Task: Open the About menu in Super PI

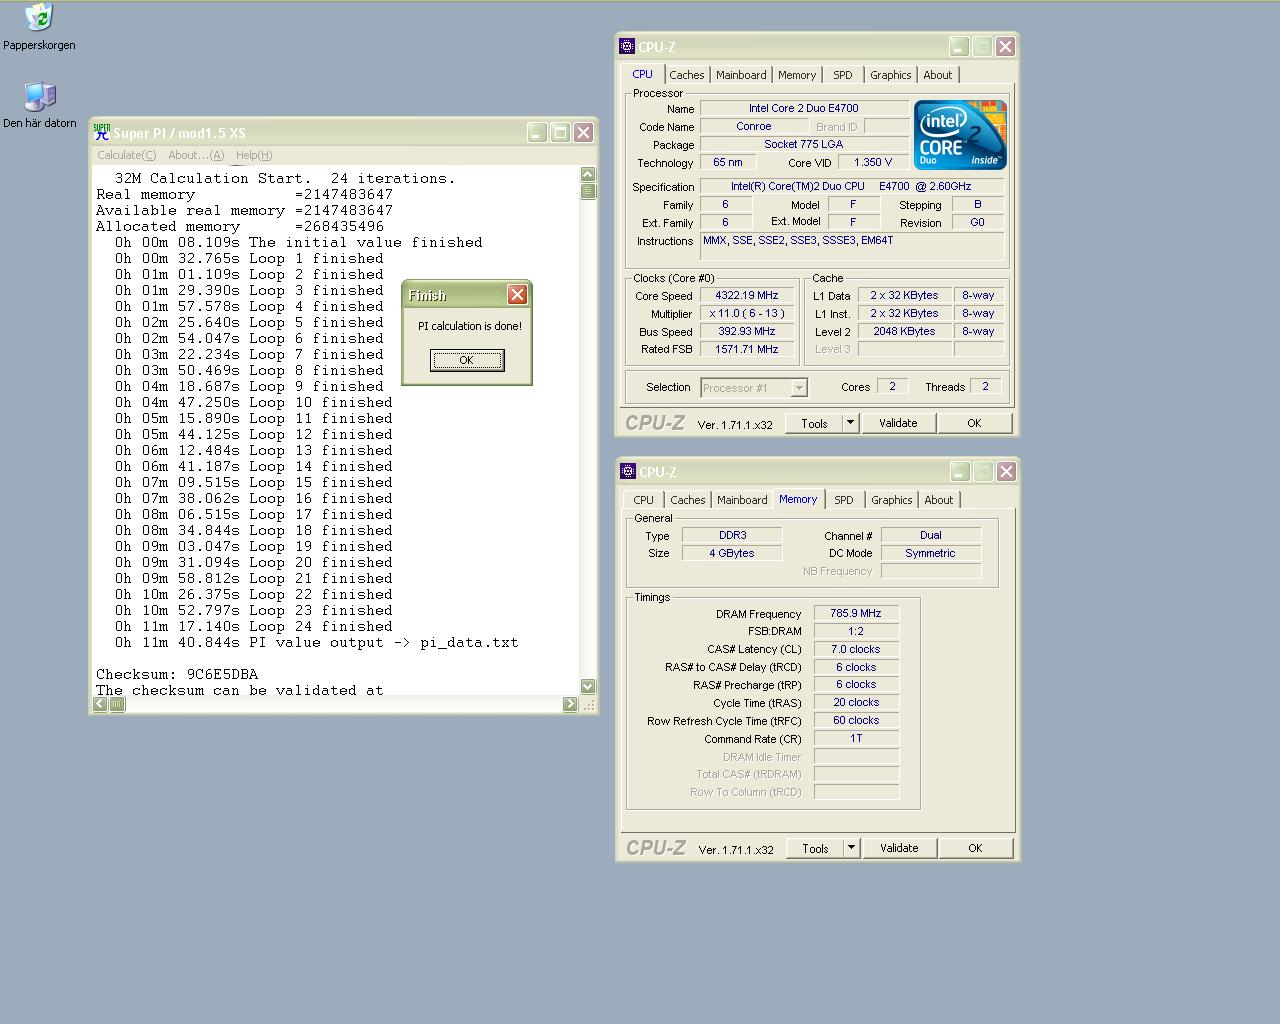Action: (x=196, y=155)
